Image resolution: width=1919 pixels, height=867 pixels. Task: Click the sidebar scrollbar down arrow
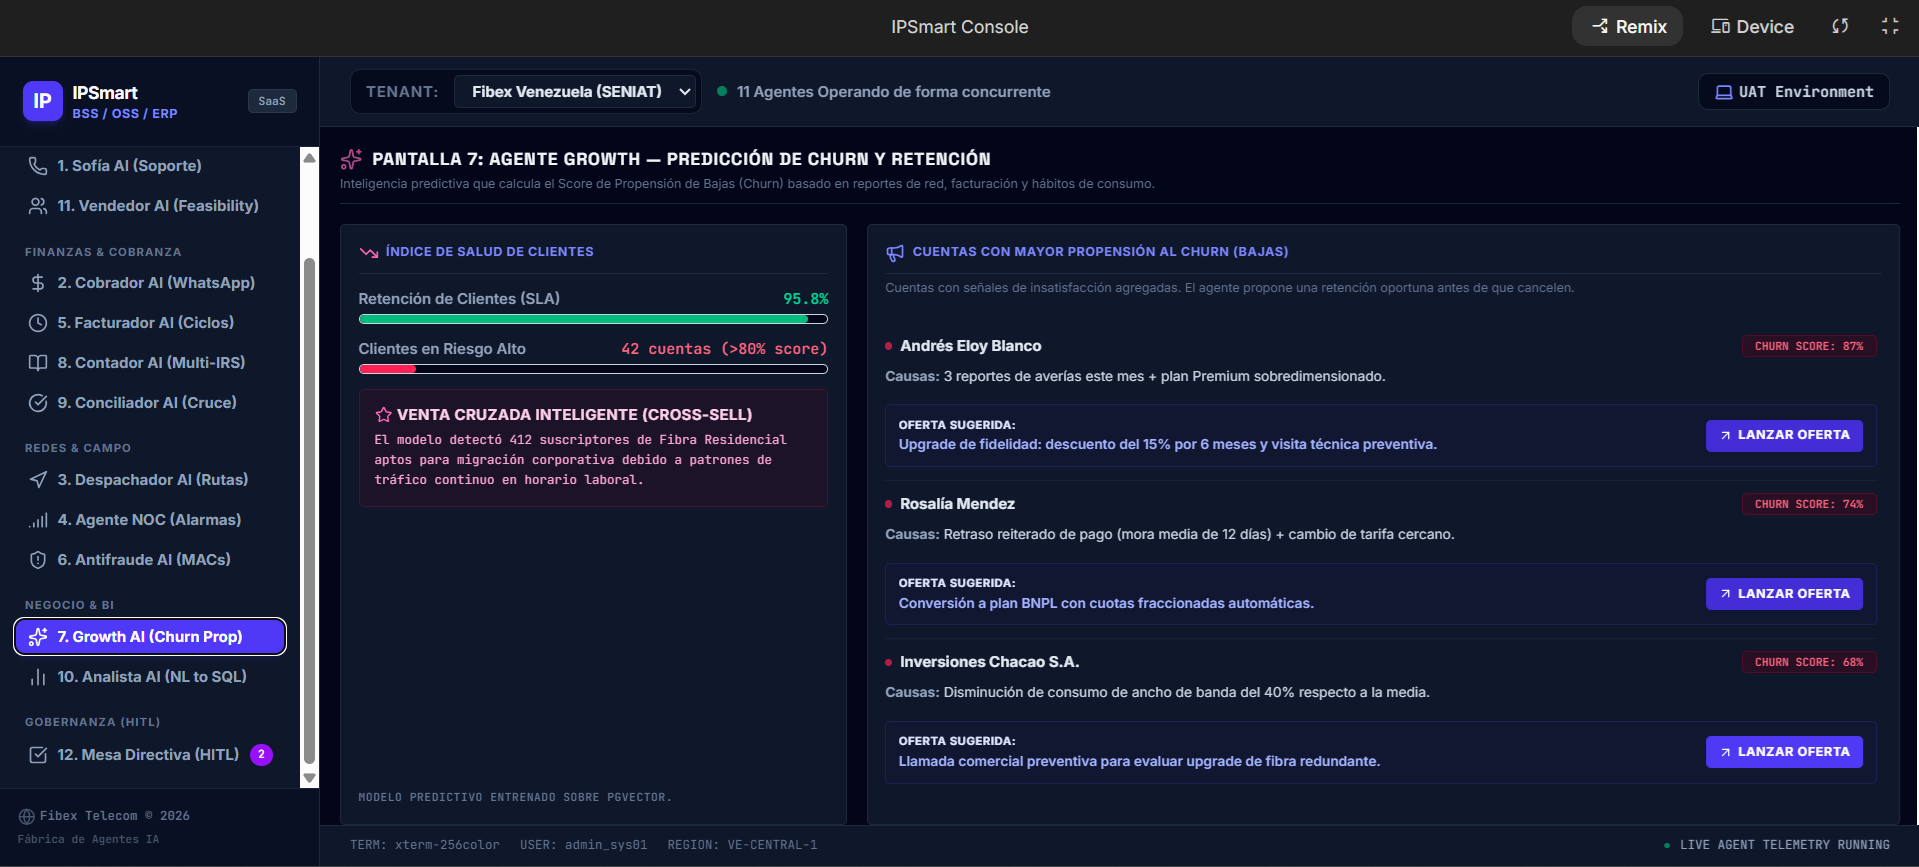(309, 778)
